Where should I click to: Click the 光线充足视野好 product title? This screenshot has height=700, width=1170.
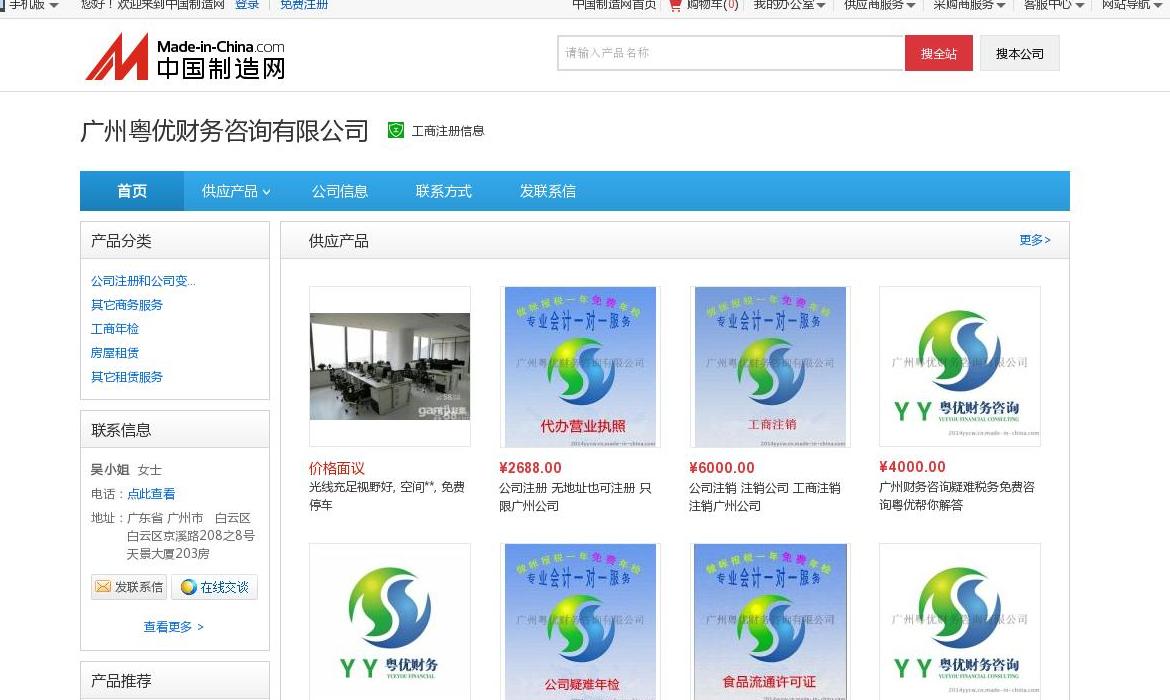point(387,496)
